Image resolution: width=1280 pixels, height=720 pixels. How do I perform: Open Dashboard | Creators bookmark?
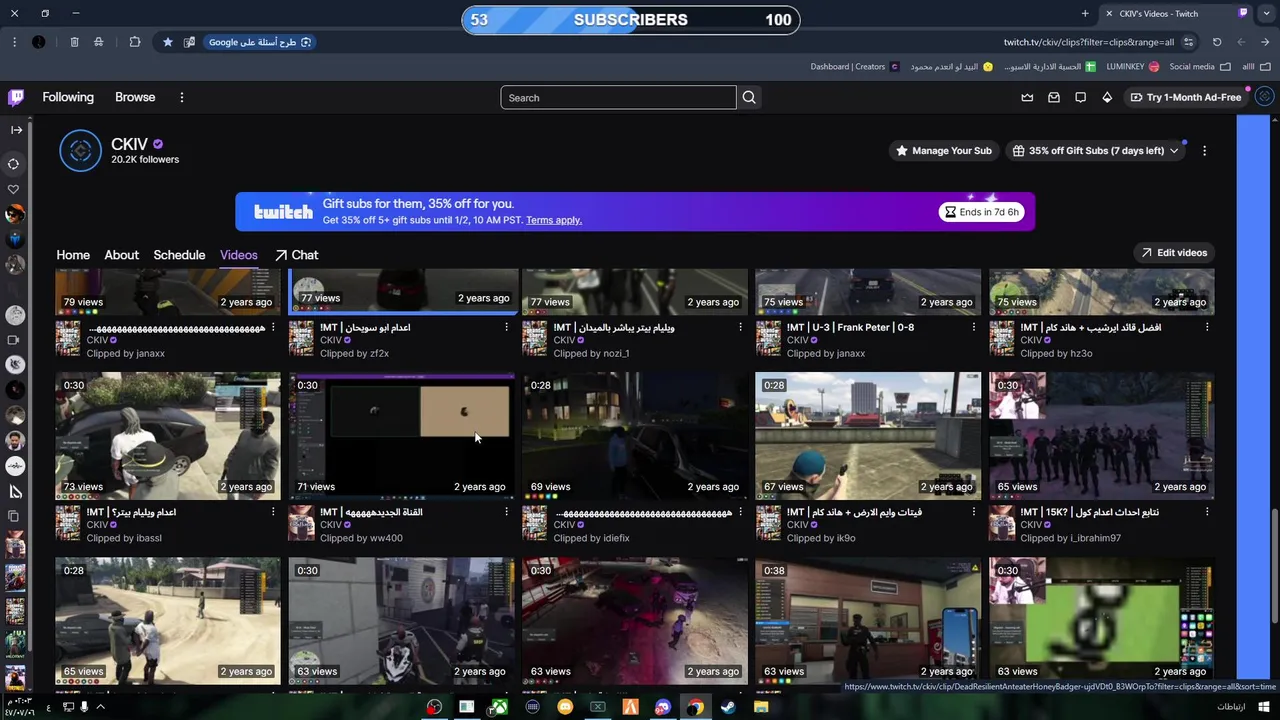(855, 67)
